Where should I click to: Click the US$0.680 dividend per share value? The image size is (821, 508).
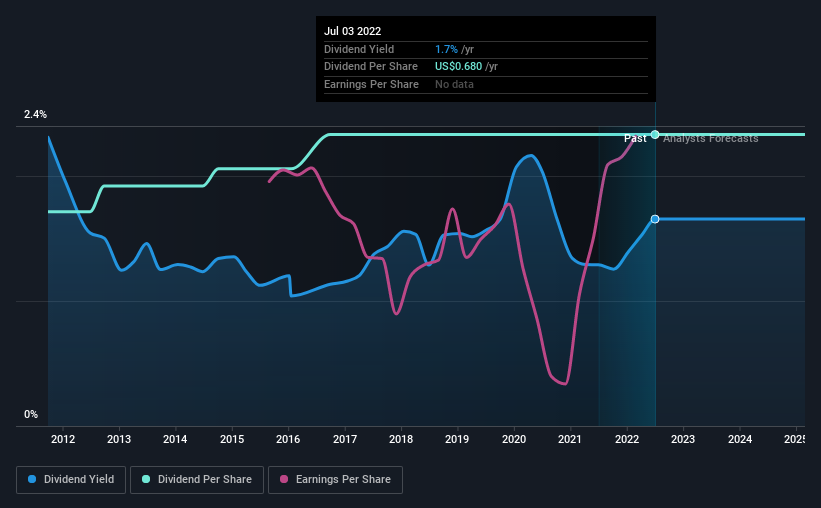458,67
